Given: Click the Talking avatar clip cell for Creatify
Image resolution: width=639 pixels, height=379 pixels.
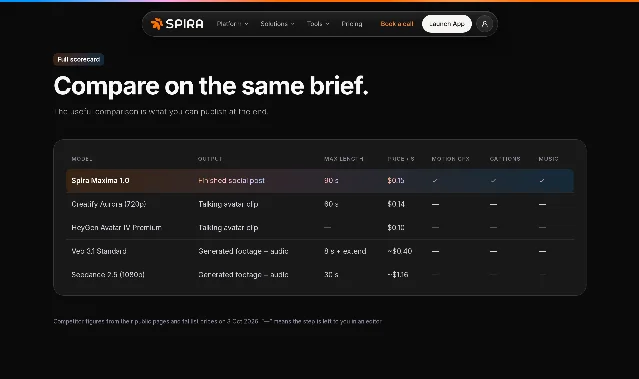Looking at the screenshot, I should pyautogui.click(x=228, y=204).
